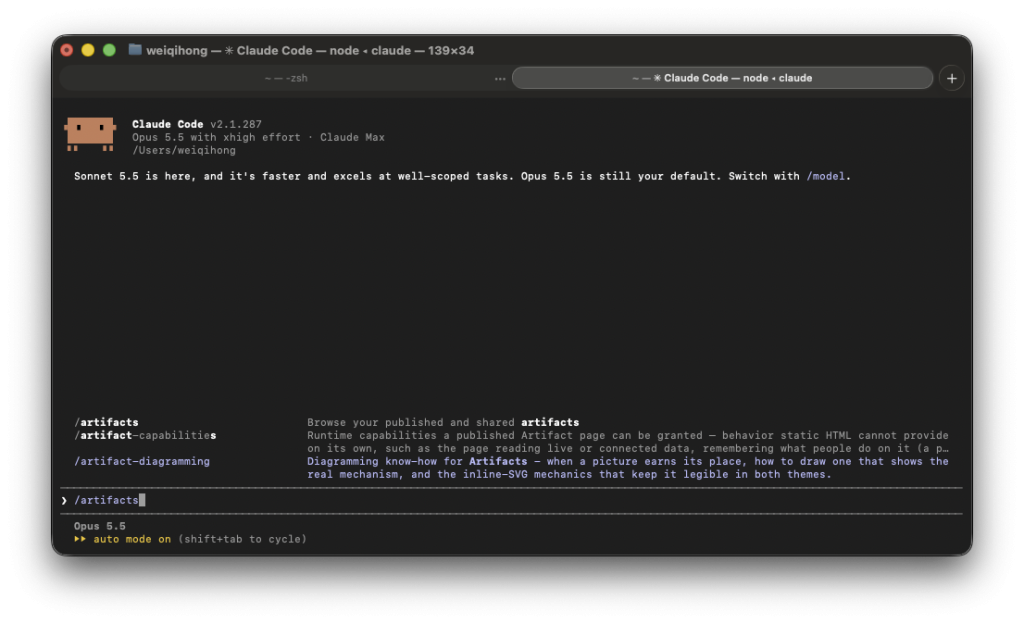This screenshot has width=1024, height=624.
Task: Click the "Runtime capabilities a published Artifact" description
Action: click(x=628, y=442)
